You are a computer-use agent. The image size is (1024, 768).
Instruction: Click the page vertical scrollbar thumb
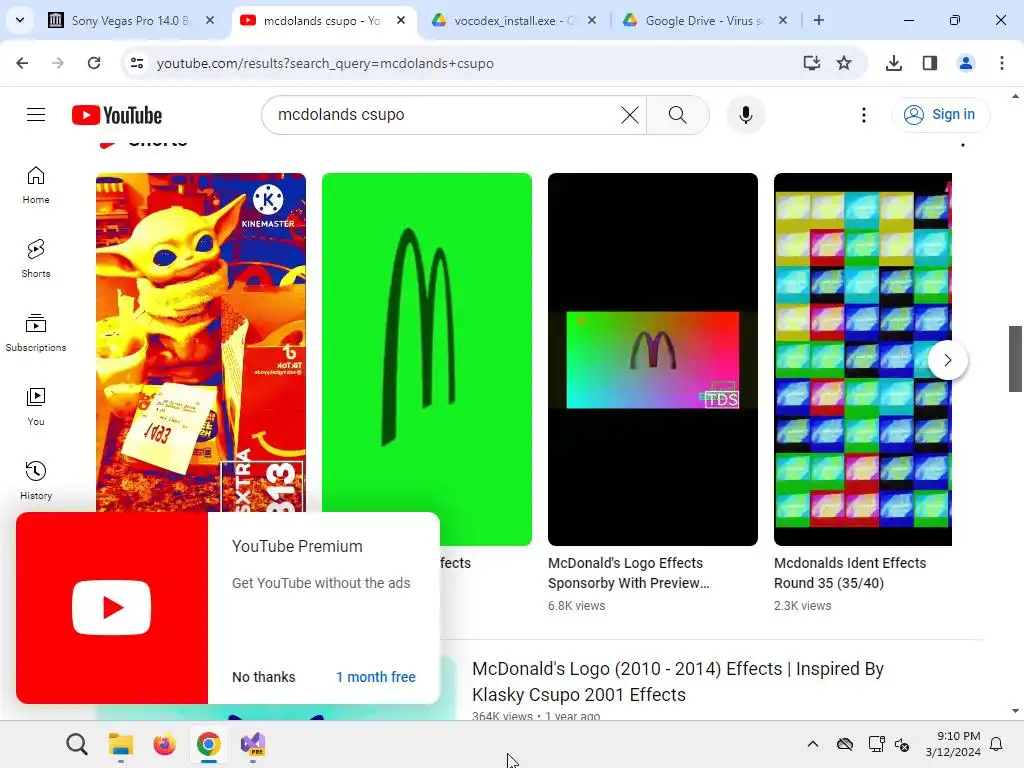click(x=1015, y=359)
